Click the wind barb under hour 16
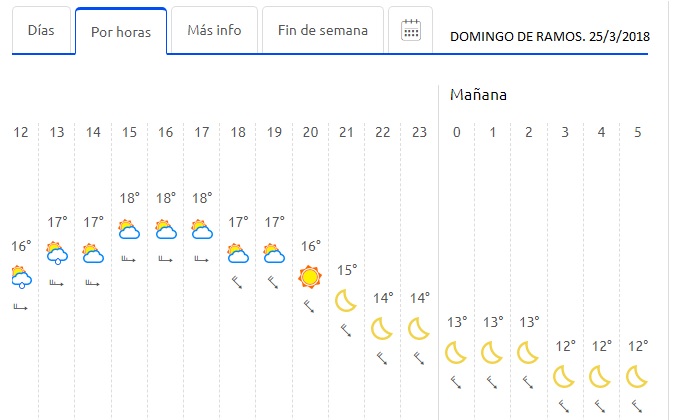Image resolution: width=676 pixels, height=420 pixels. click(x=166, y=259)
